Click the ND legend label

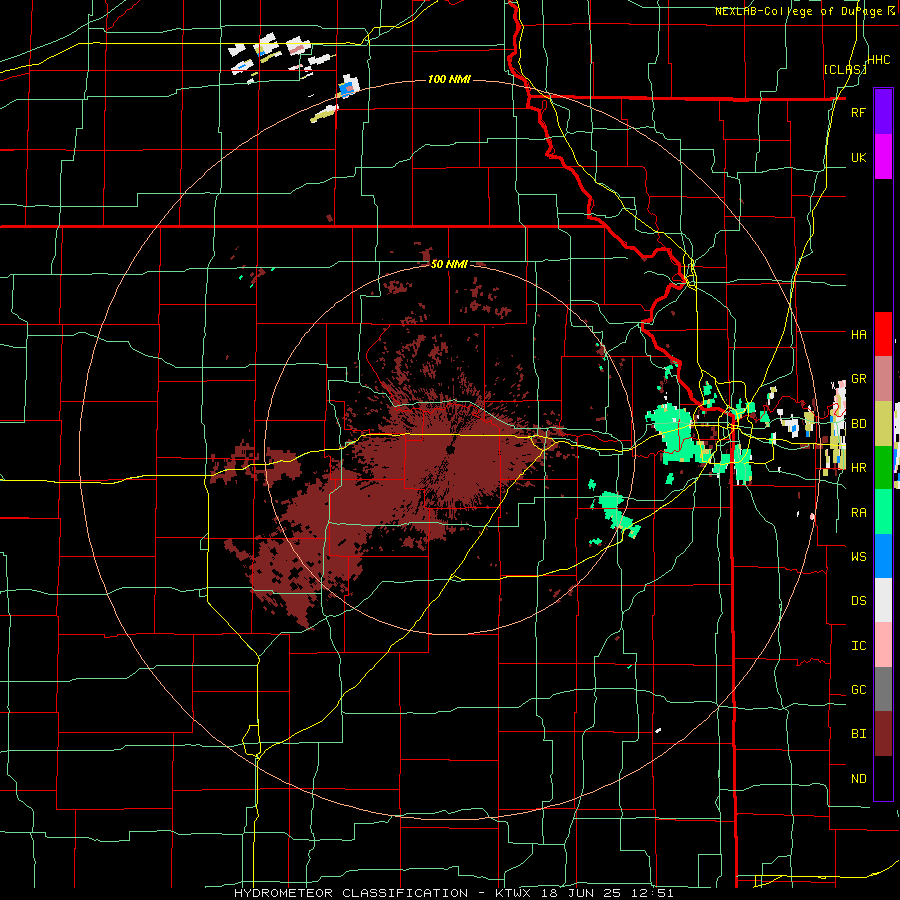tap(858, 778)
